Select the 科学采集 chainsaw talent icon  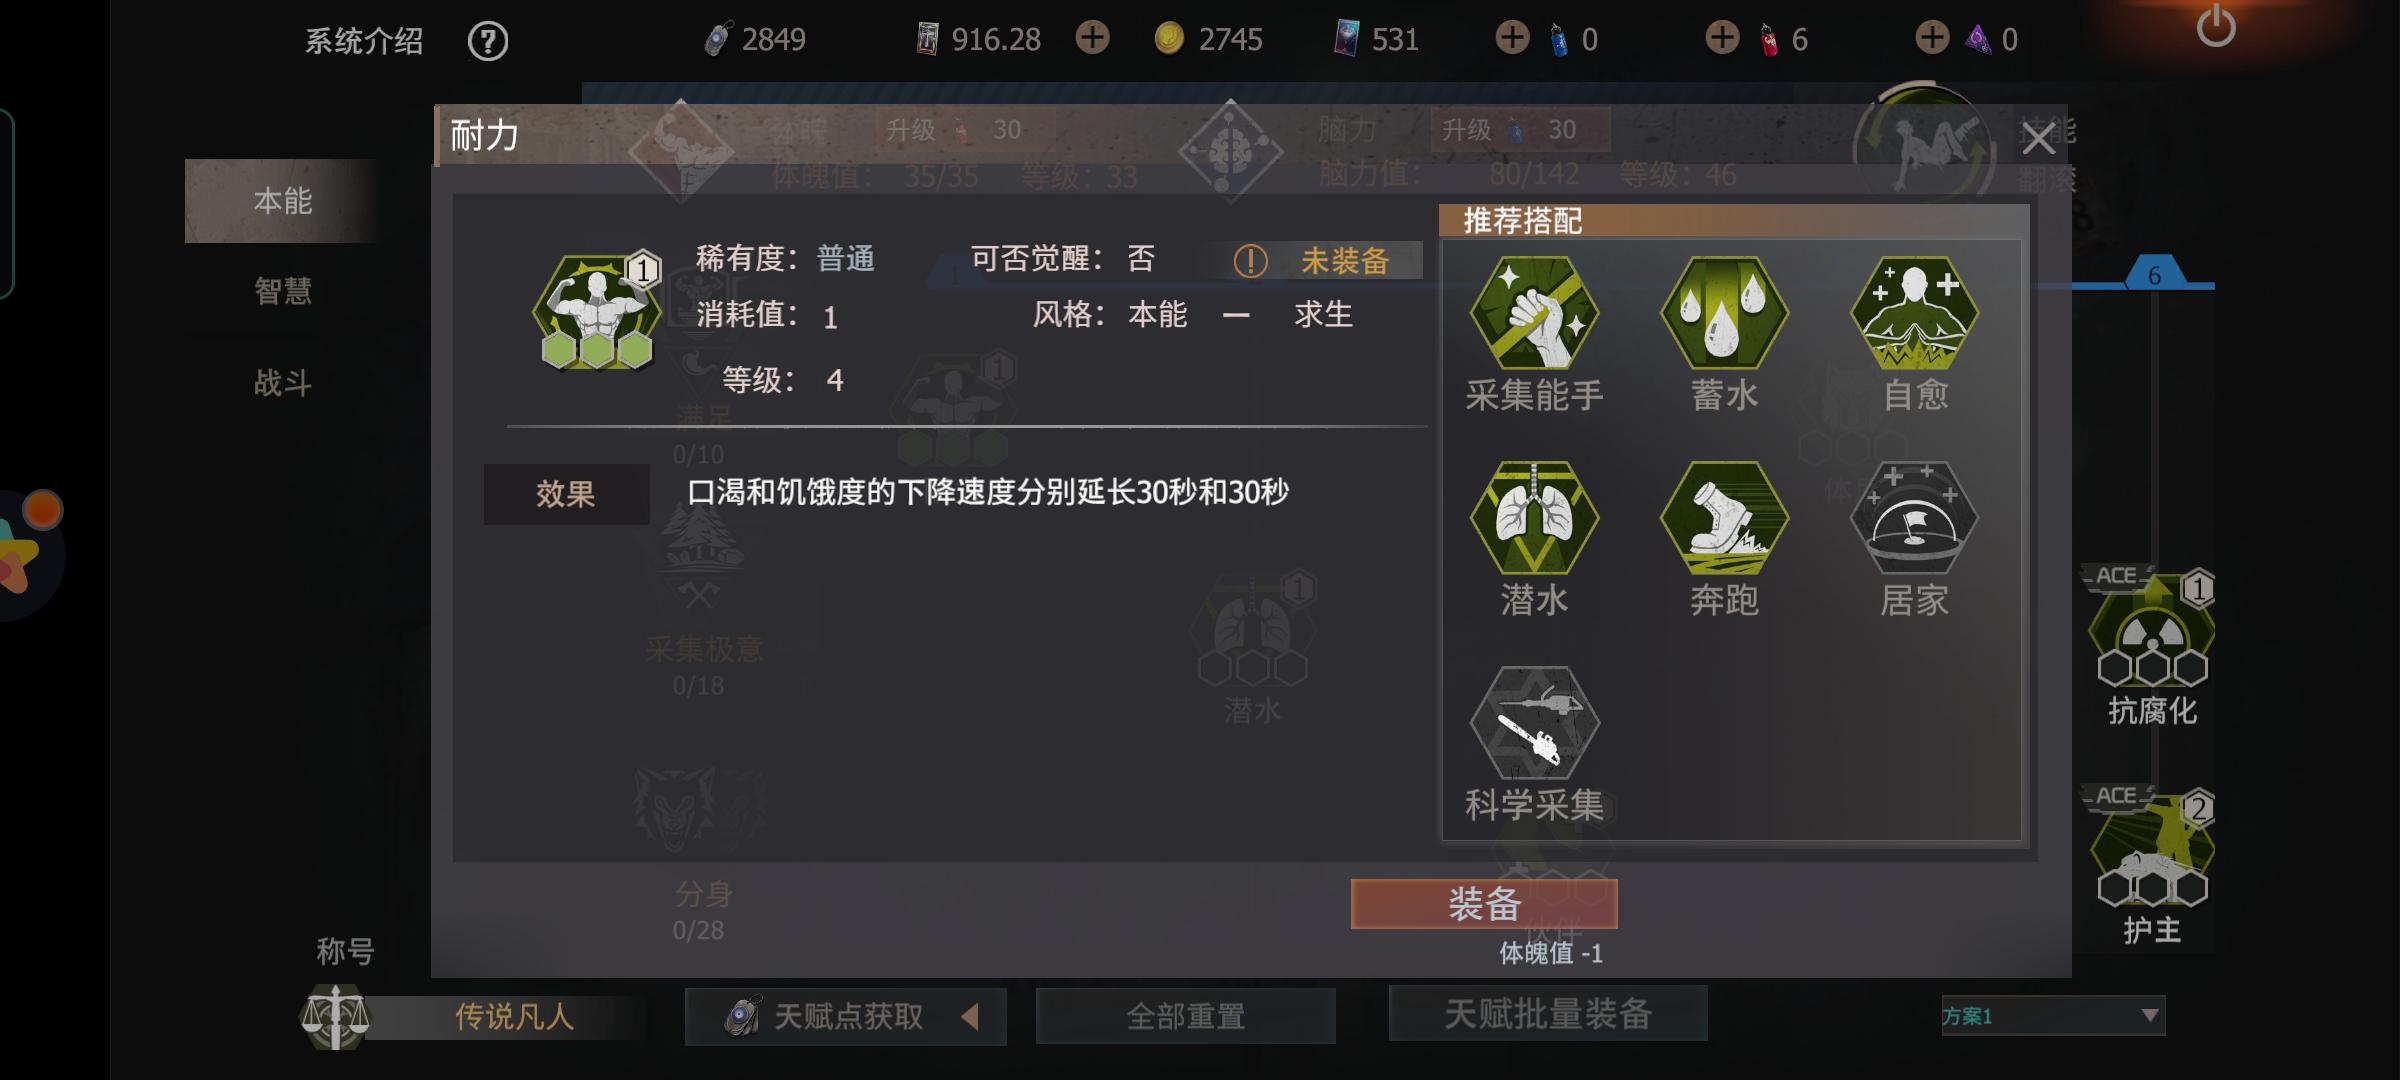[1534, 723]
